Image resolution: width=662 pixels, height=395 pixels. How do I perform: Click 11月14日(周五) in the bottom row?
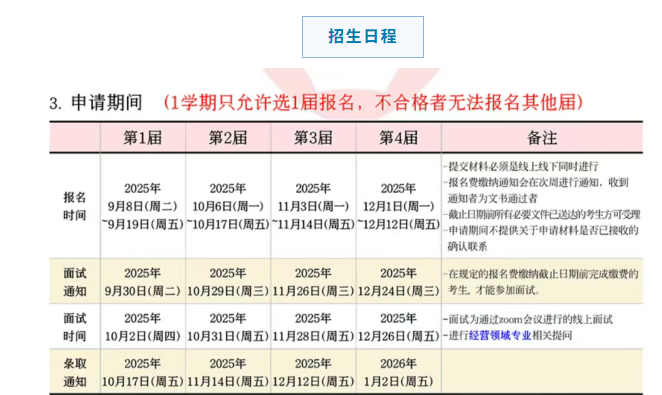(x=228, y=381)
